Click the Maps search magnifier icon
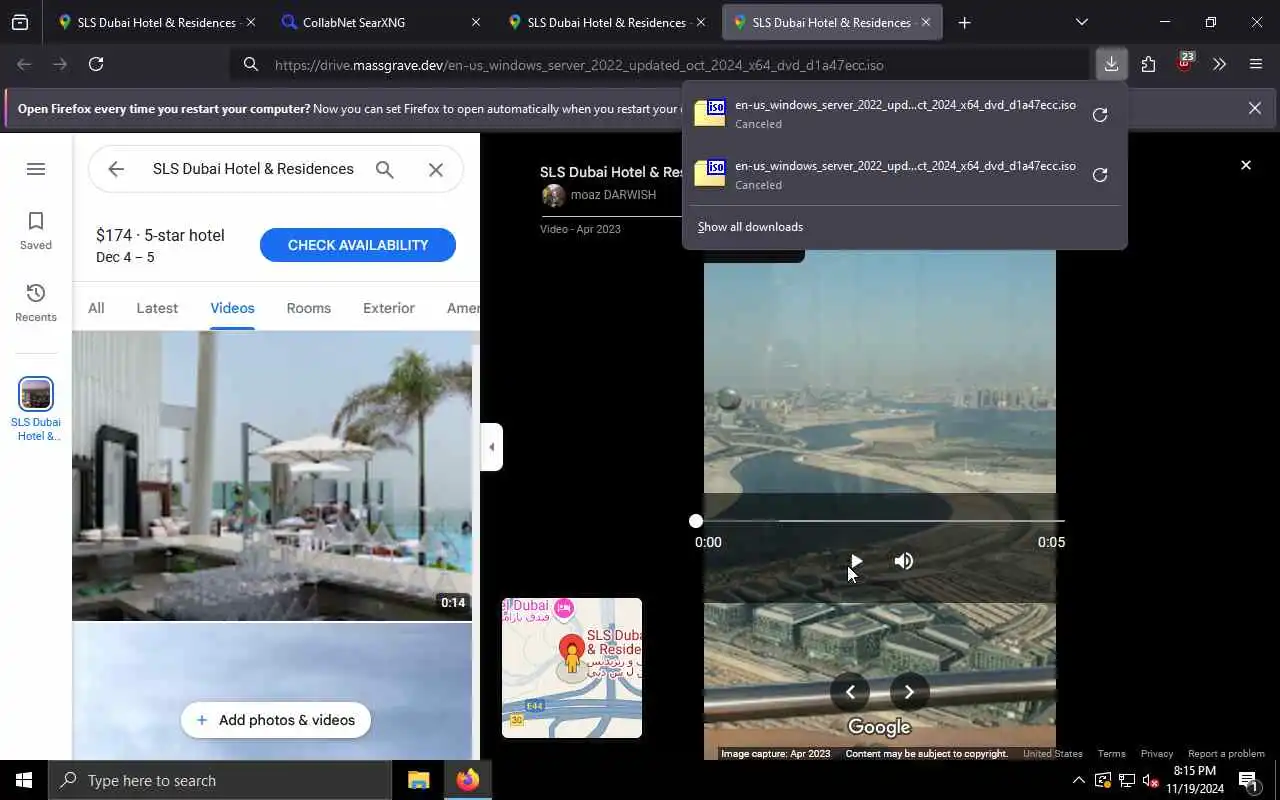This screenshot has width=1280, height=800. click(x=384, y=169)
